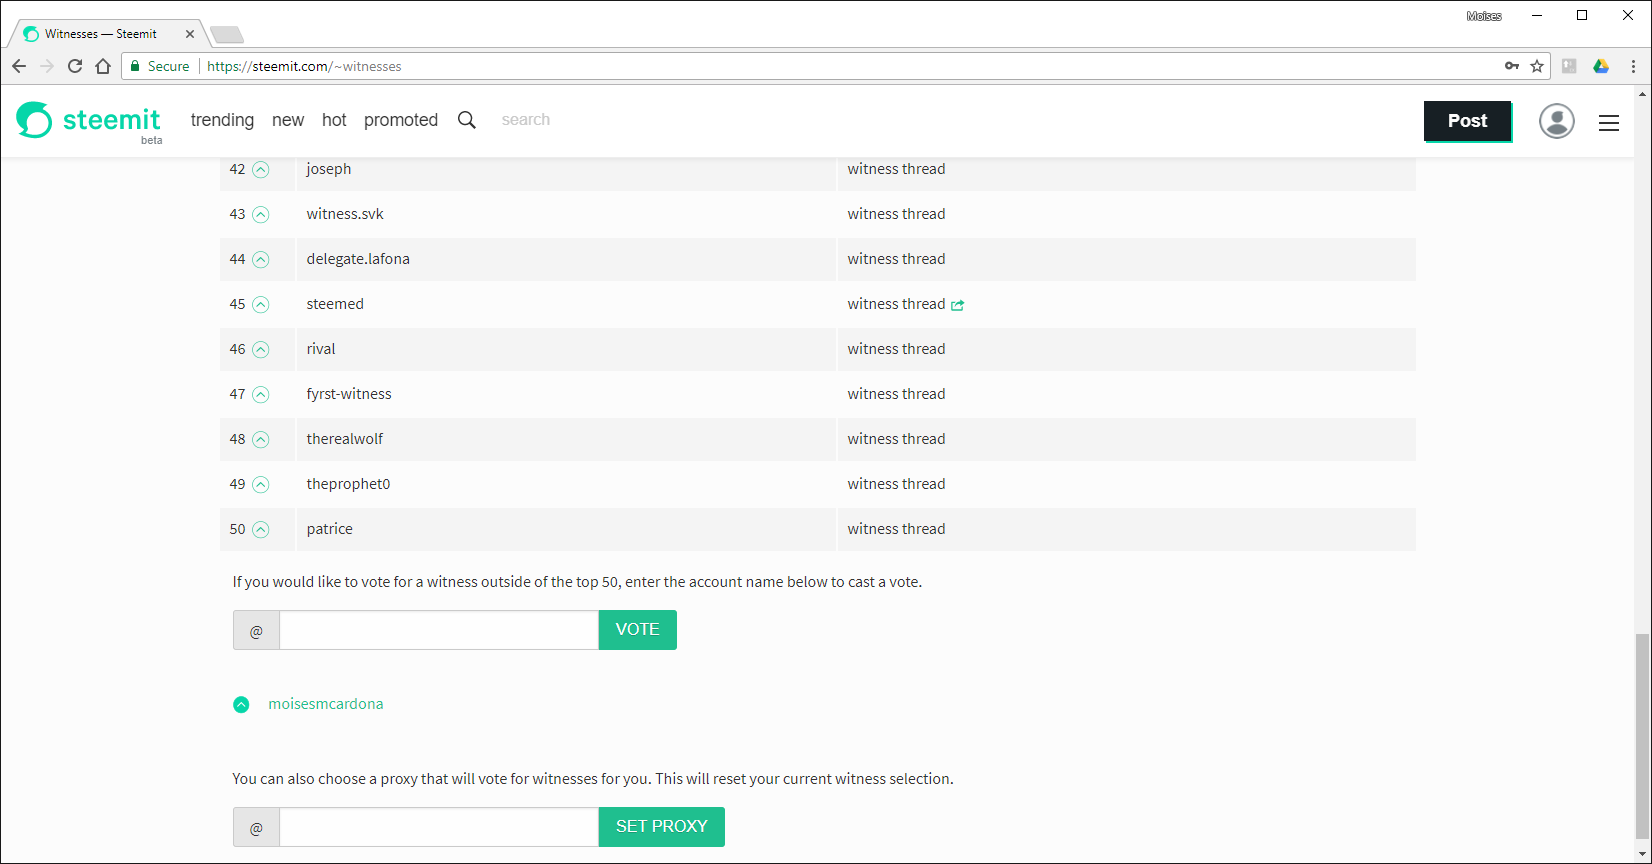The height and width of the screenshot is (864, 1652).
Task: Upvote rival witness arrow icon
Action: [x=261, y=350]
